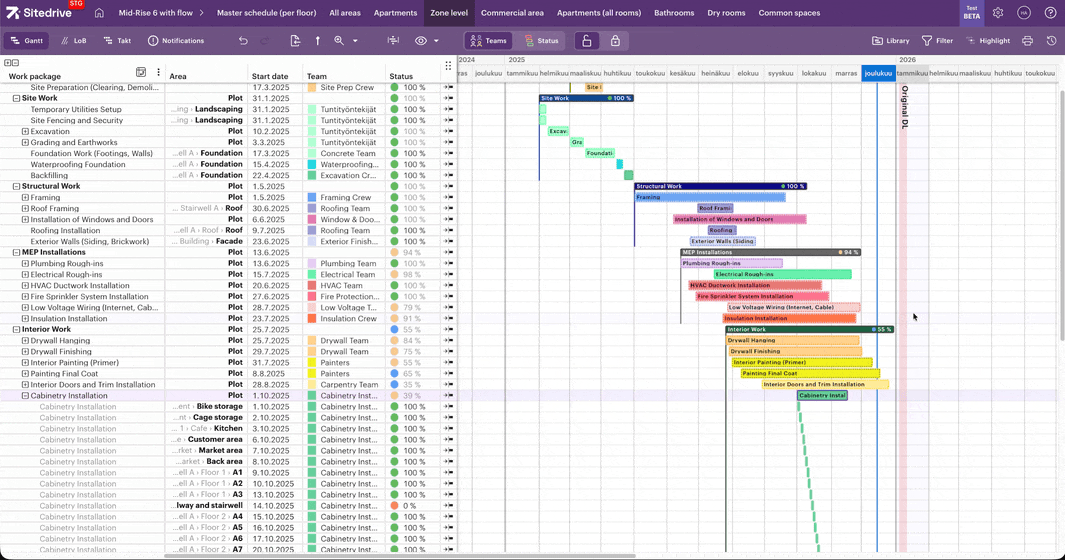Viewport: 1065px width, 560px height.
Task: Toggle the eye visibility options
Action: point(421,41)
